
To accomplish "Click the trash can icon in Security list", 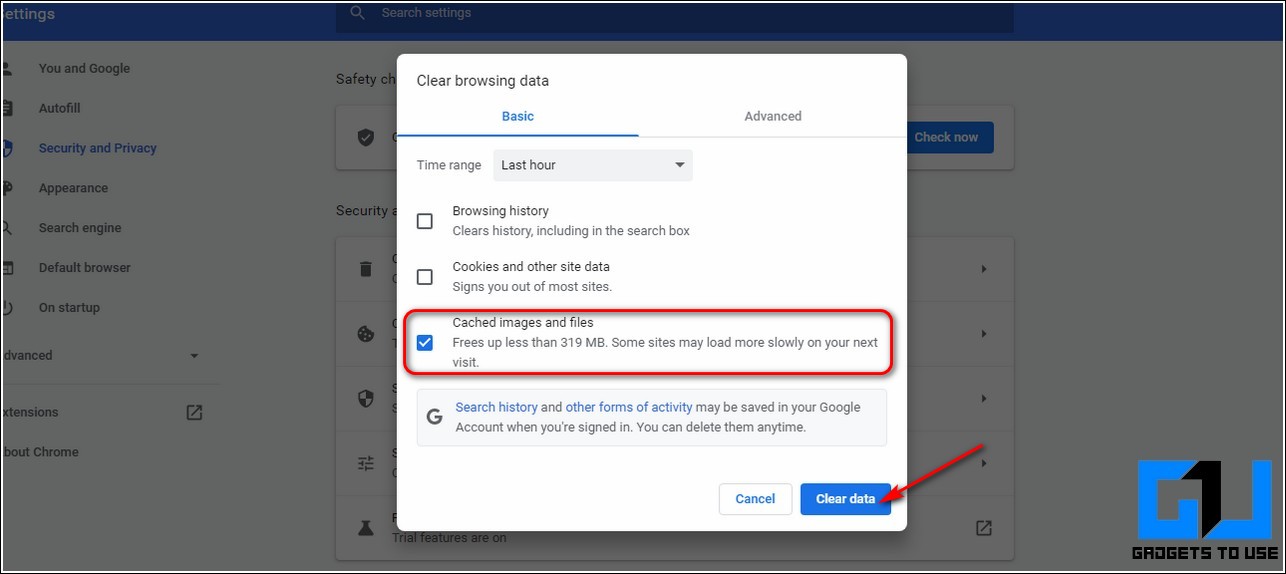I will tap(366, 269).
